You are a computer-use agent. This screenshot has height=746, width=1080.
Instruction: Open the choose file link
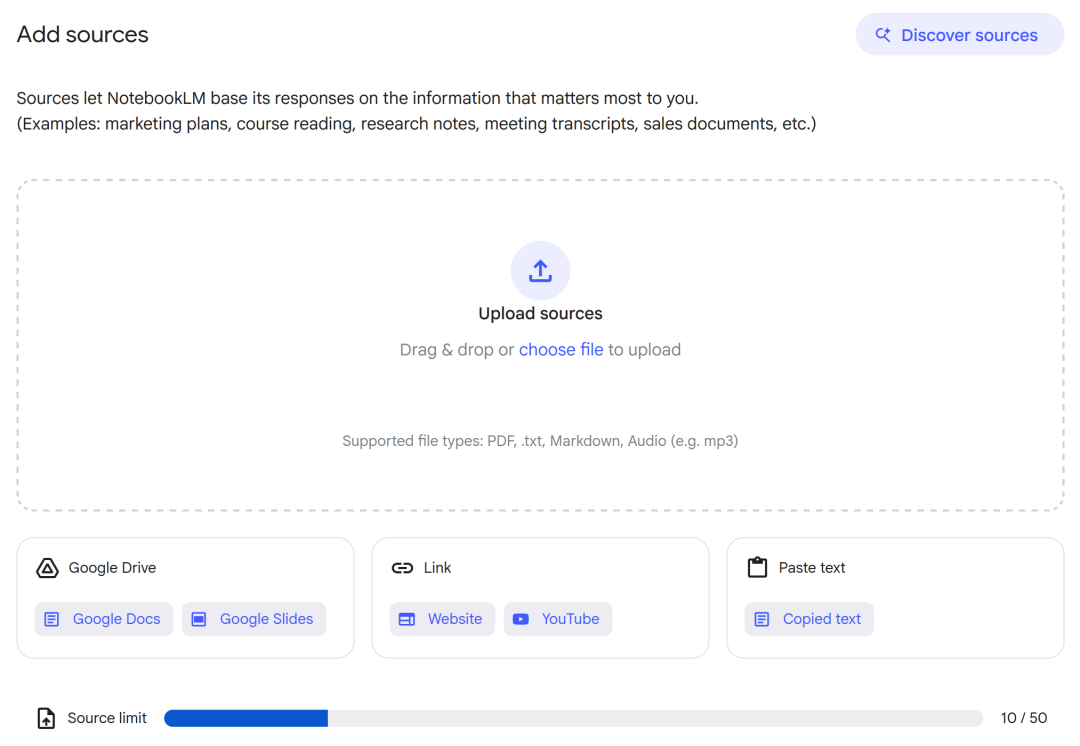tap(561, 350)
